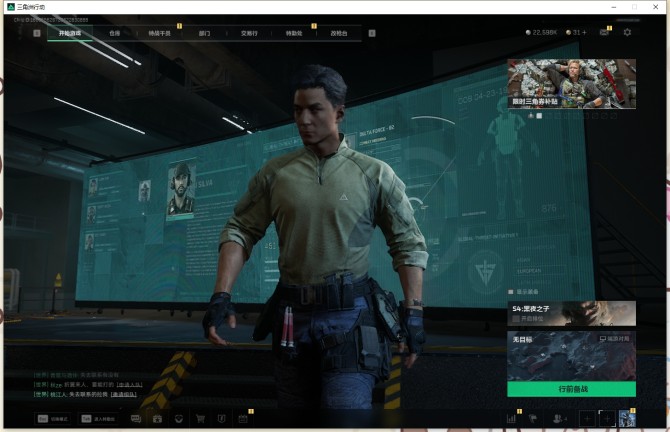The width and height of the screenshot is (670, 432).
Task: Switch to the 仓库 tab
Action: point(115,33)
